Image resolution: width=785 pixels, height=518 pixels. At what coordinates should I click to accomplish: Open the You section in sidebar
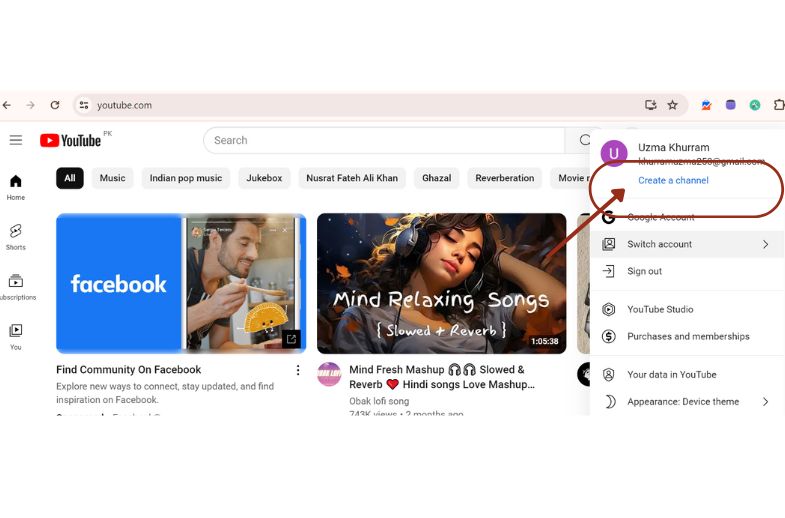pos(16,337)
